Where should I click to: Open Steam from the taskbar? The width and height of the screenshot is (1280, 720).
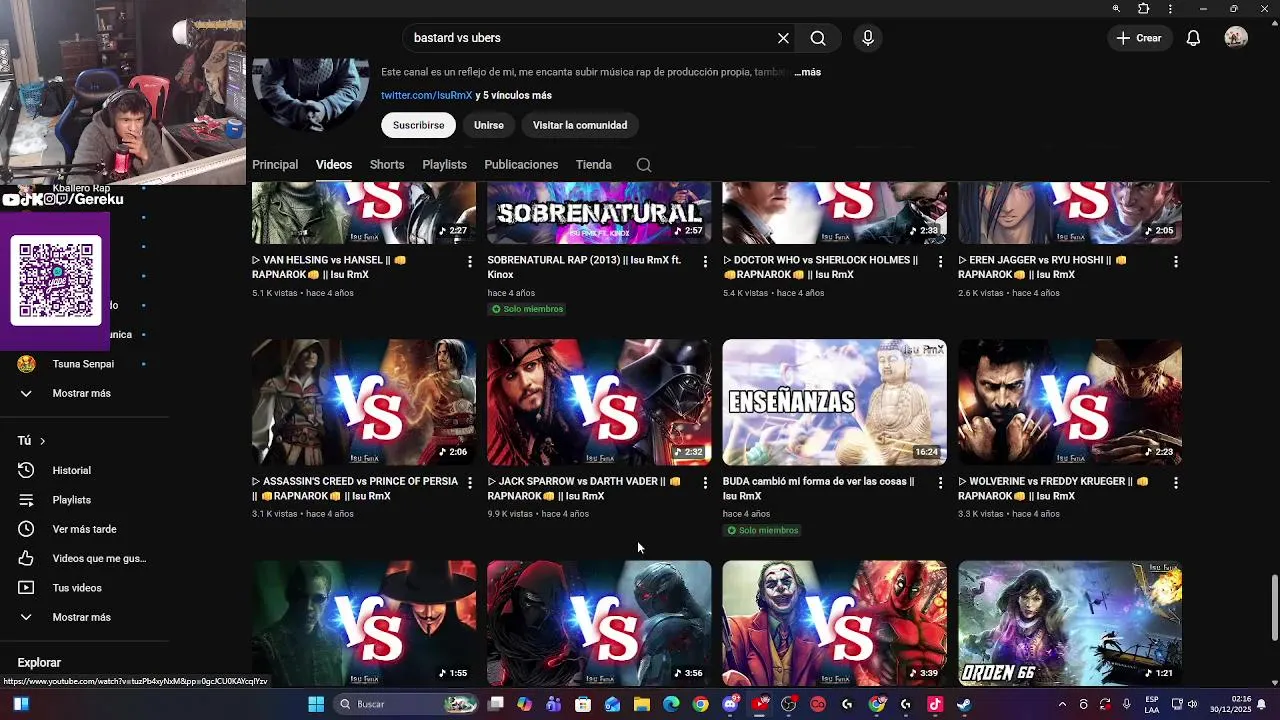pyautogui.click(x=964, y=704)
